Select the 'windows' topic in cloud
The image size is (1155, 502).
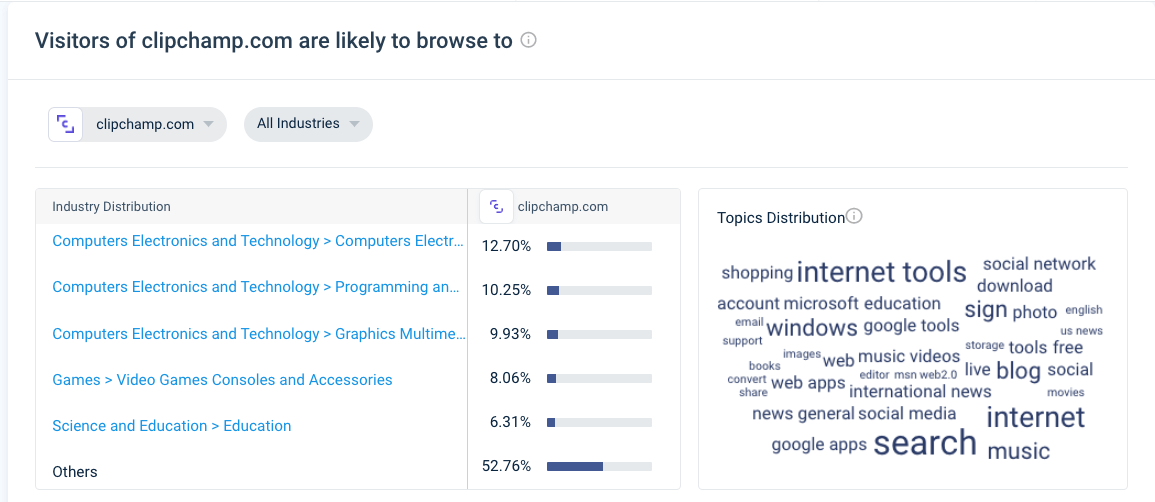coord(812,328)
